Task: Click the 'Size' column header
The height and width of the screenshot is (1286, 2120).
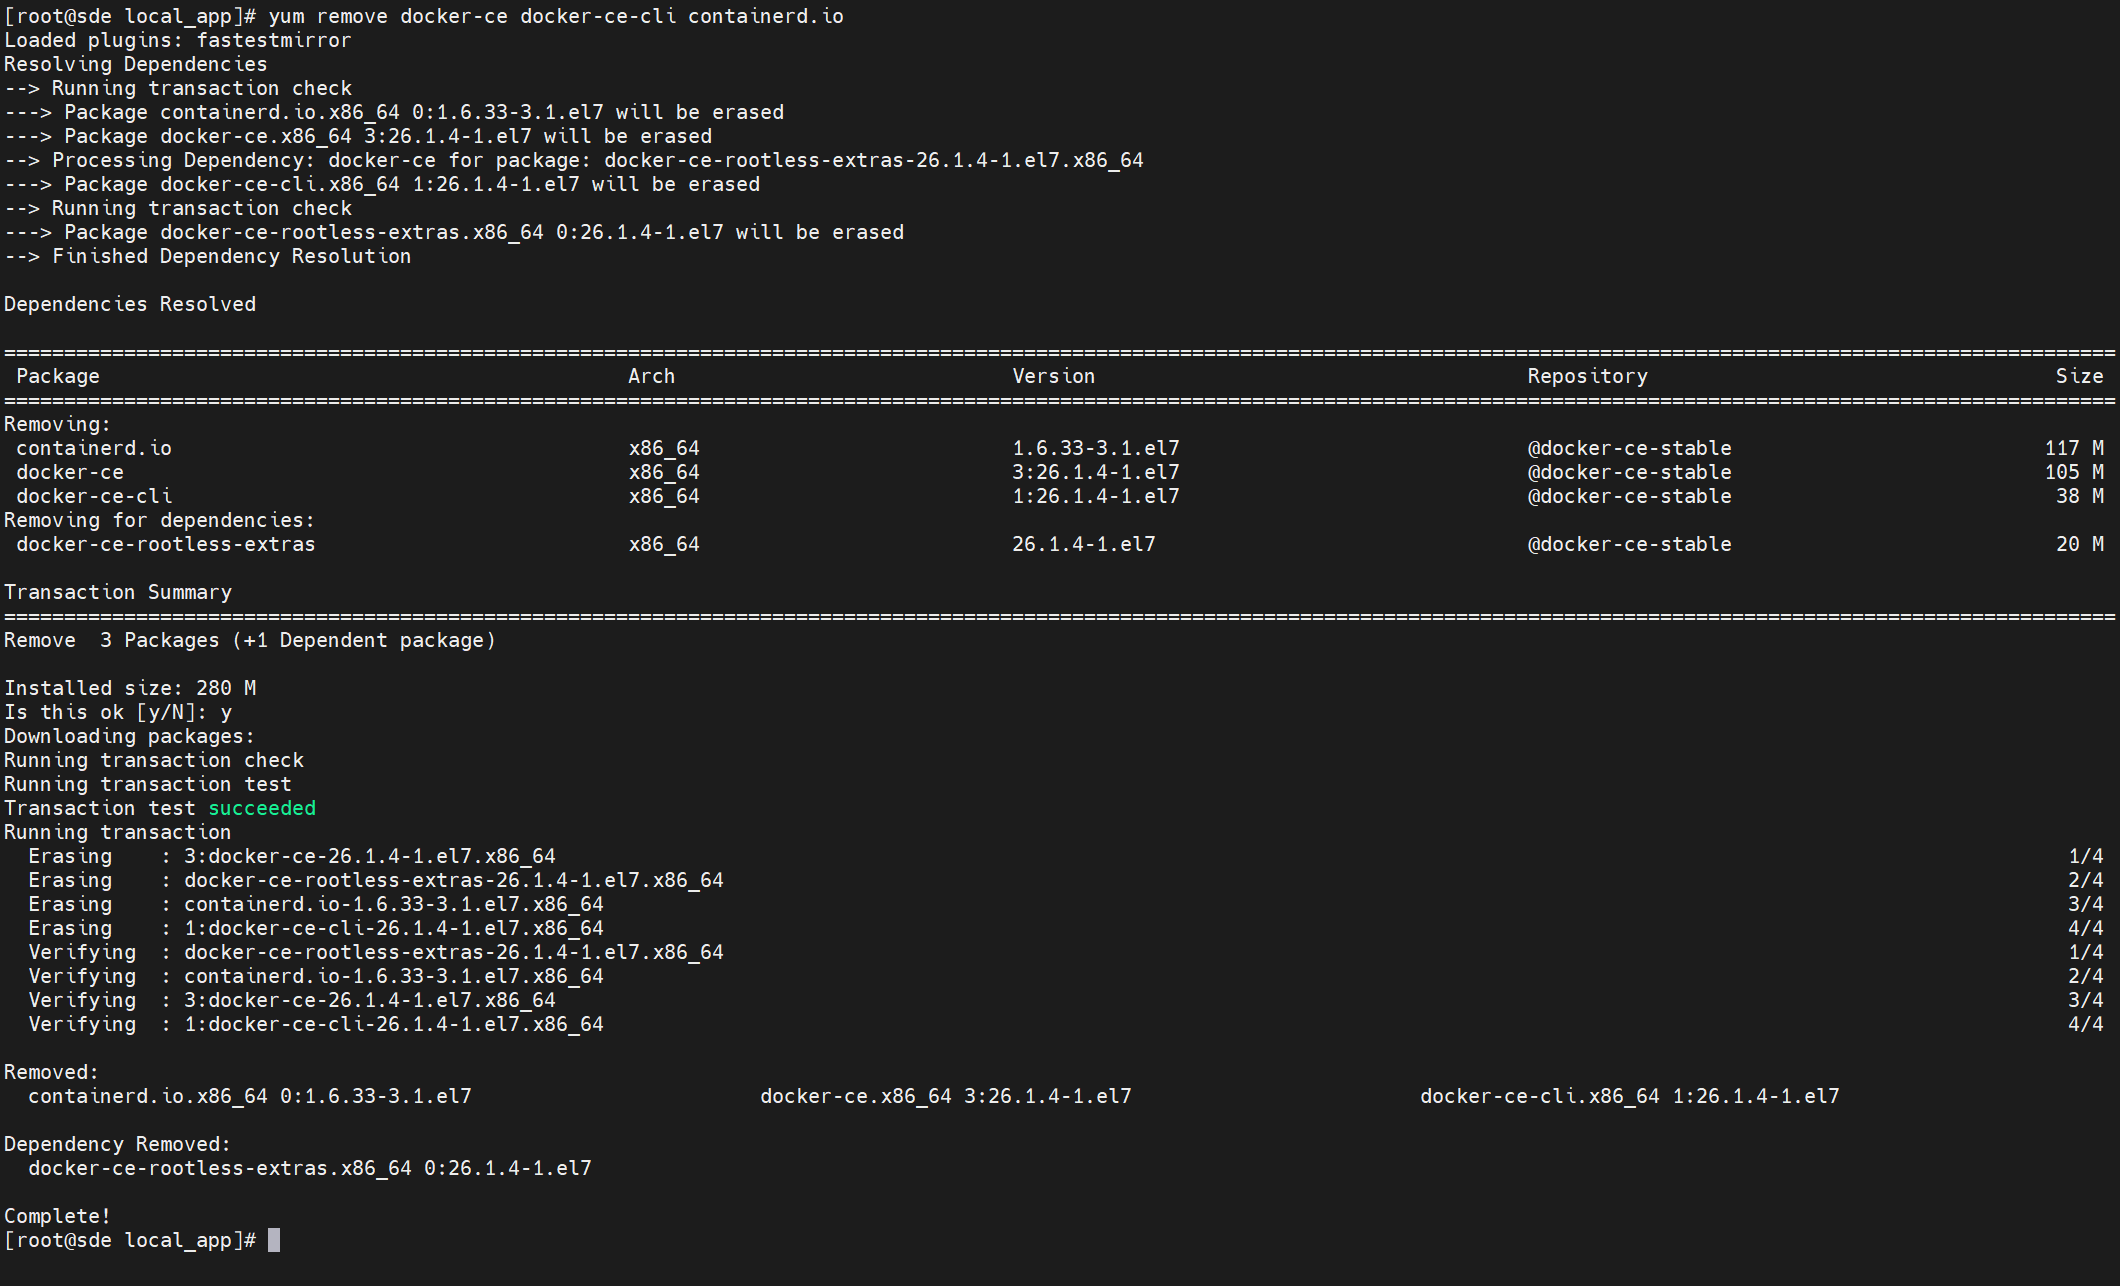Action: click(x=2079, y=376)
